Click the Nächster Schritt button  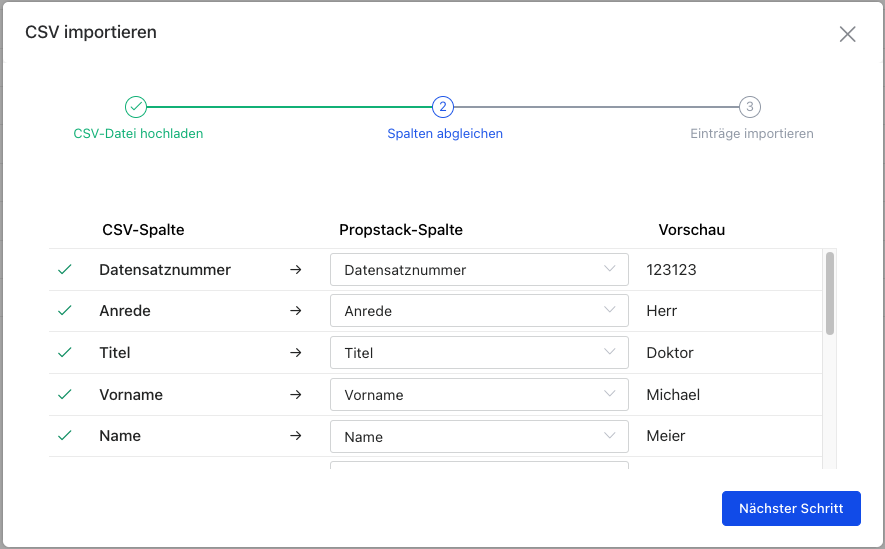[x=791, y=508]
